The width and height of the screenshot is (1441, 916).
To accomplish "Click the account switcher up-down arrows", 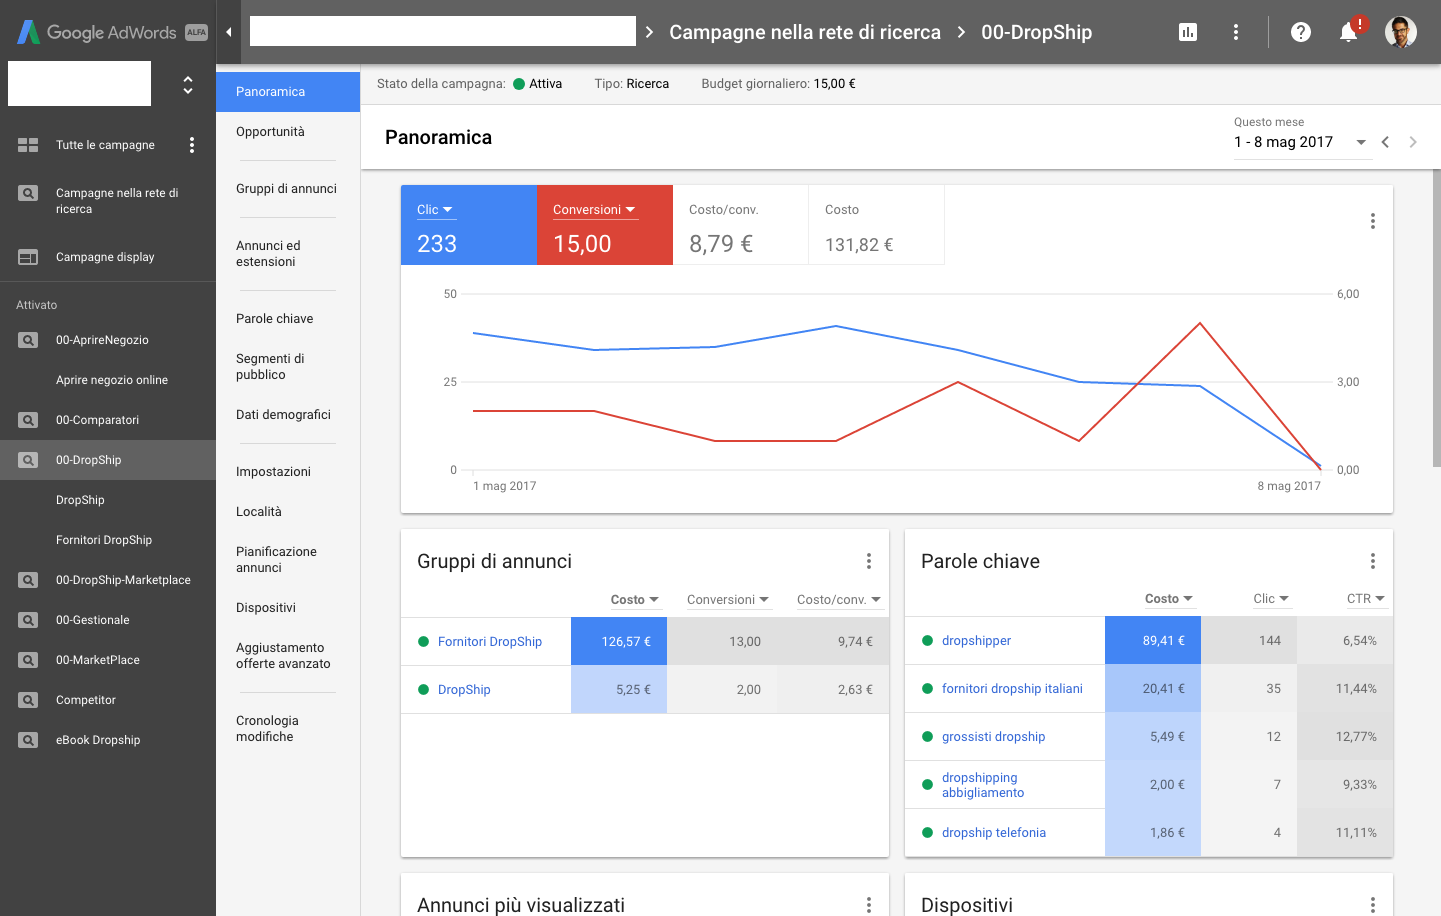I will click(188, 85).
